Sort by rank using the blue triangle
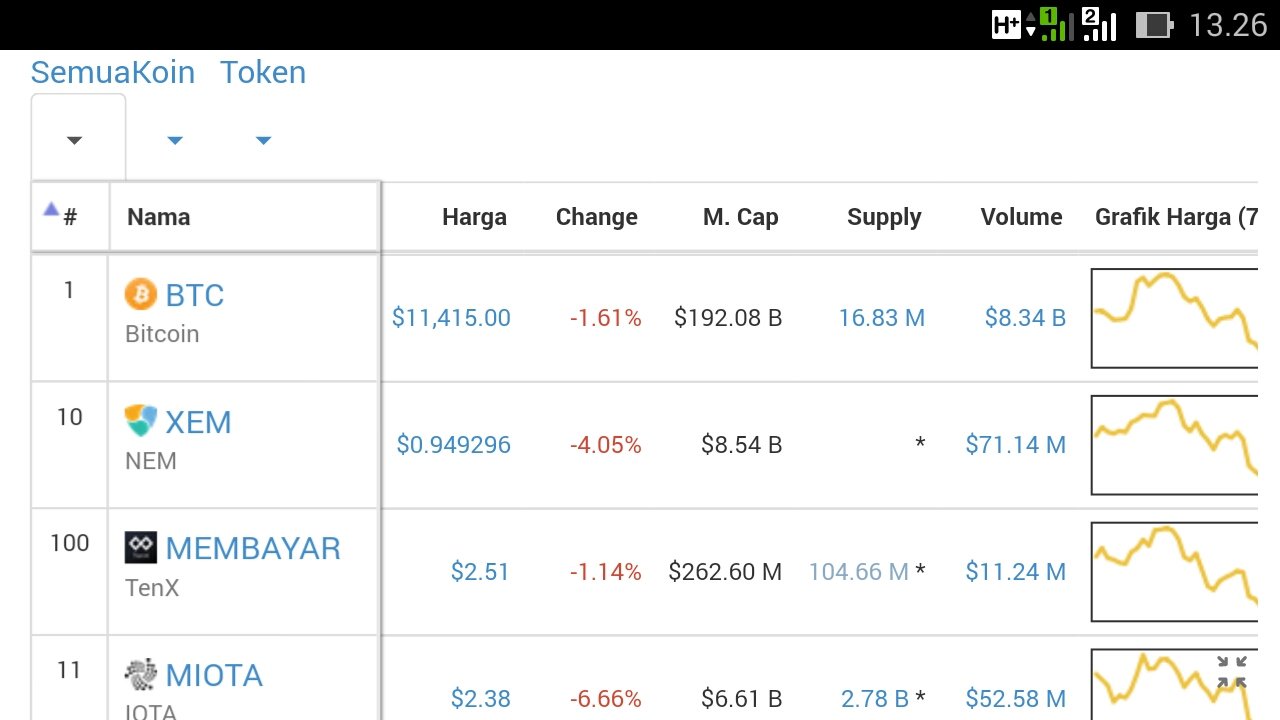 click(x=51, y=210)
